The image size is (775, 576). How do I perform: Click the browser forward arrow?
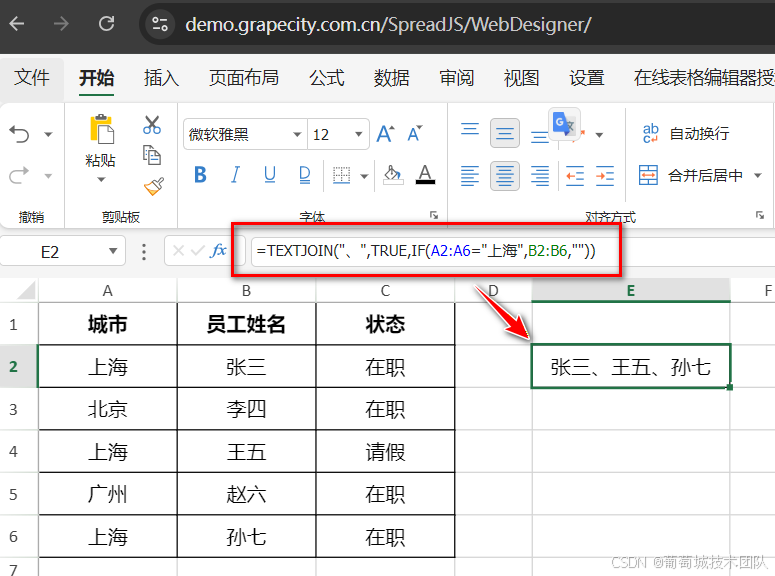[x=61, y=23]
